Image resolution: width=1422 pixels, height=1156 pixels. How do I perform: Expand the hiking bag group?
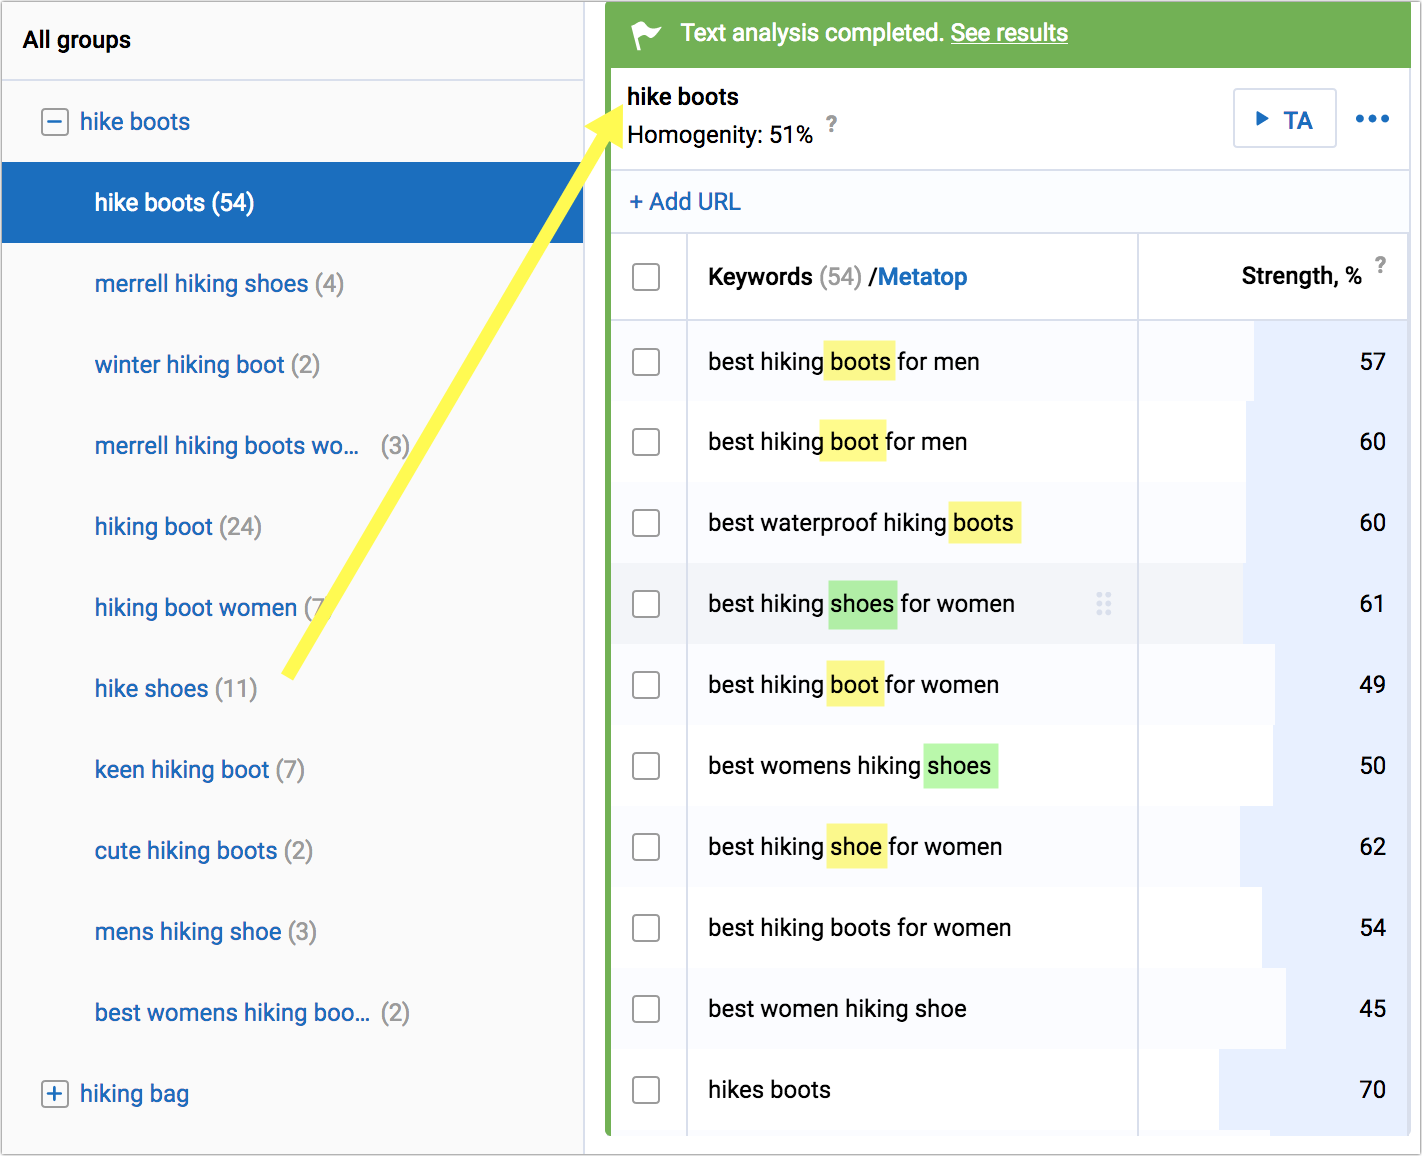55,1094
